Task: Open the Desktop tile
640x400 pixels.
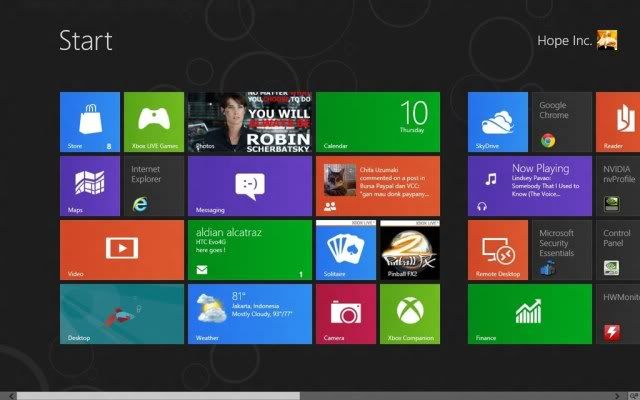Action: 122,314
